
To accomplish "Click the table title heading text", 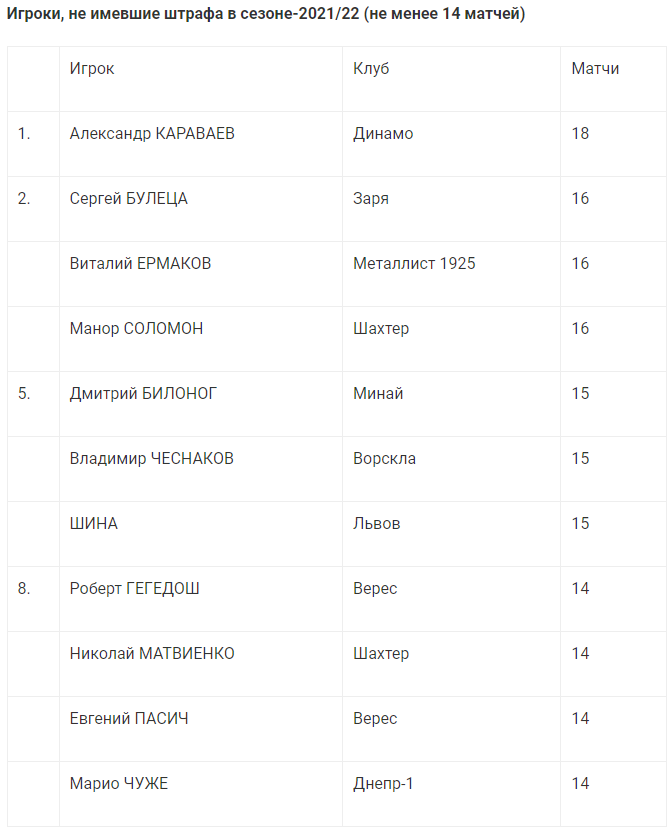I will 266,14.
